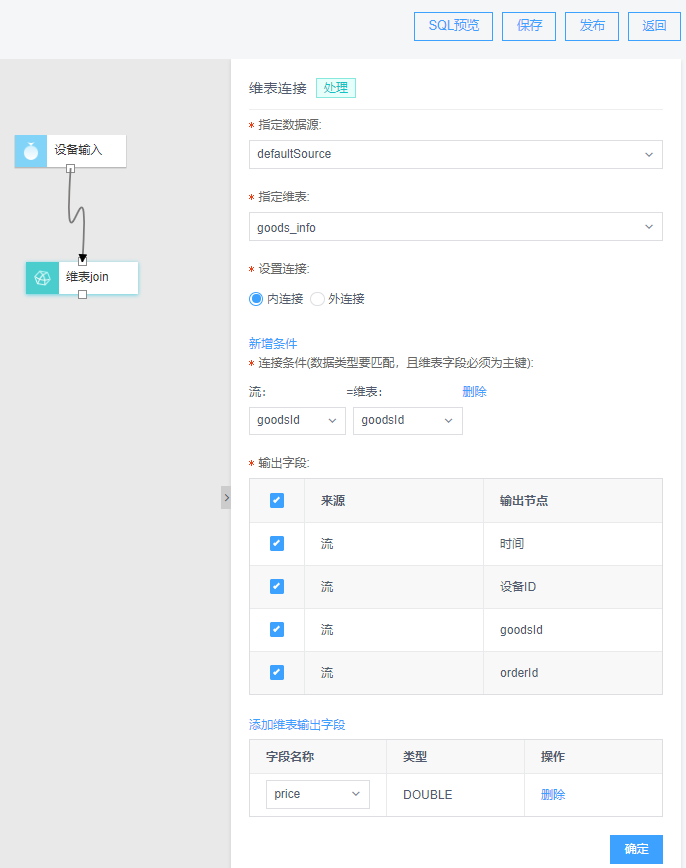This screenshot has width=686, height=868.
Task: Click output port under 设备输入 node
Action: coord(70,168)
